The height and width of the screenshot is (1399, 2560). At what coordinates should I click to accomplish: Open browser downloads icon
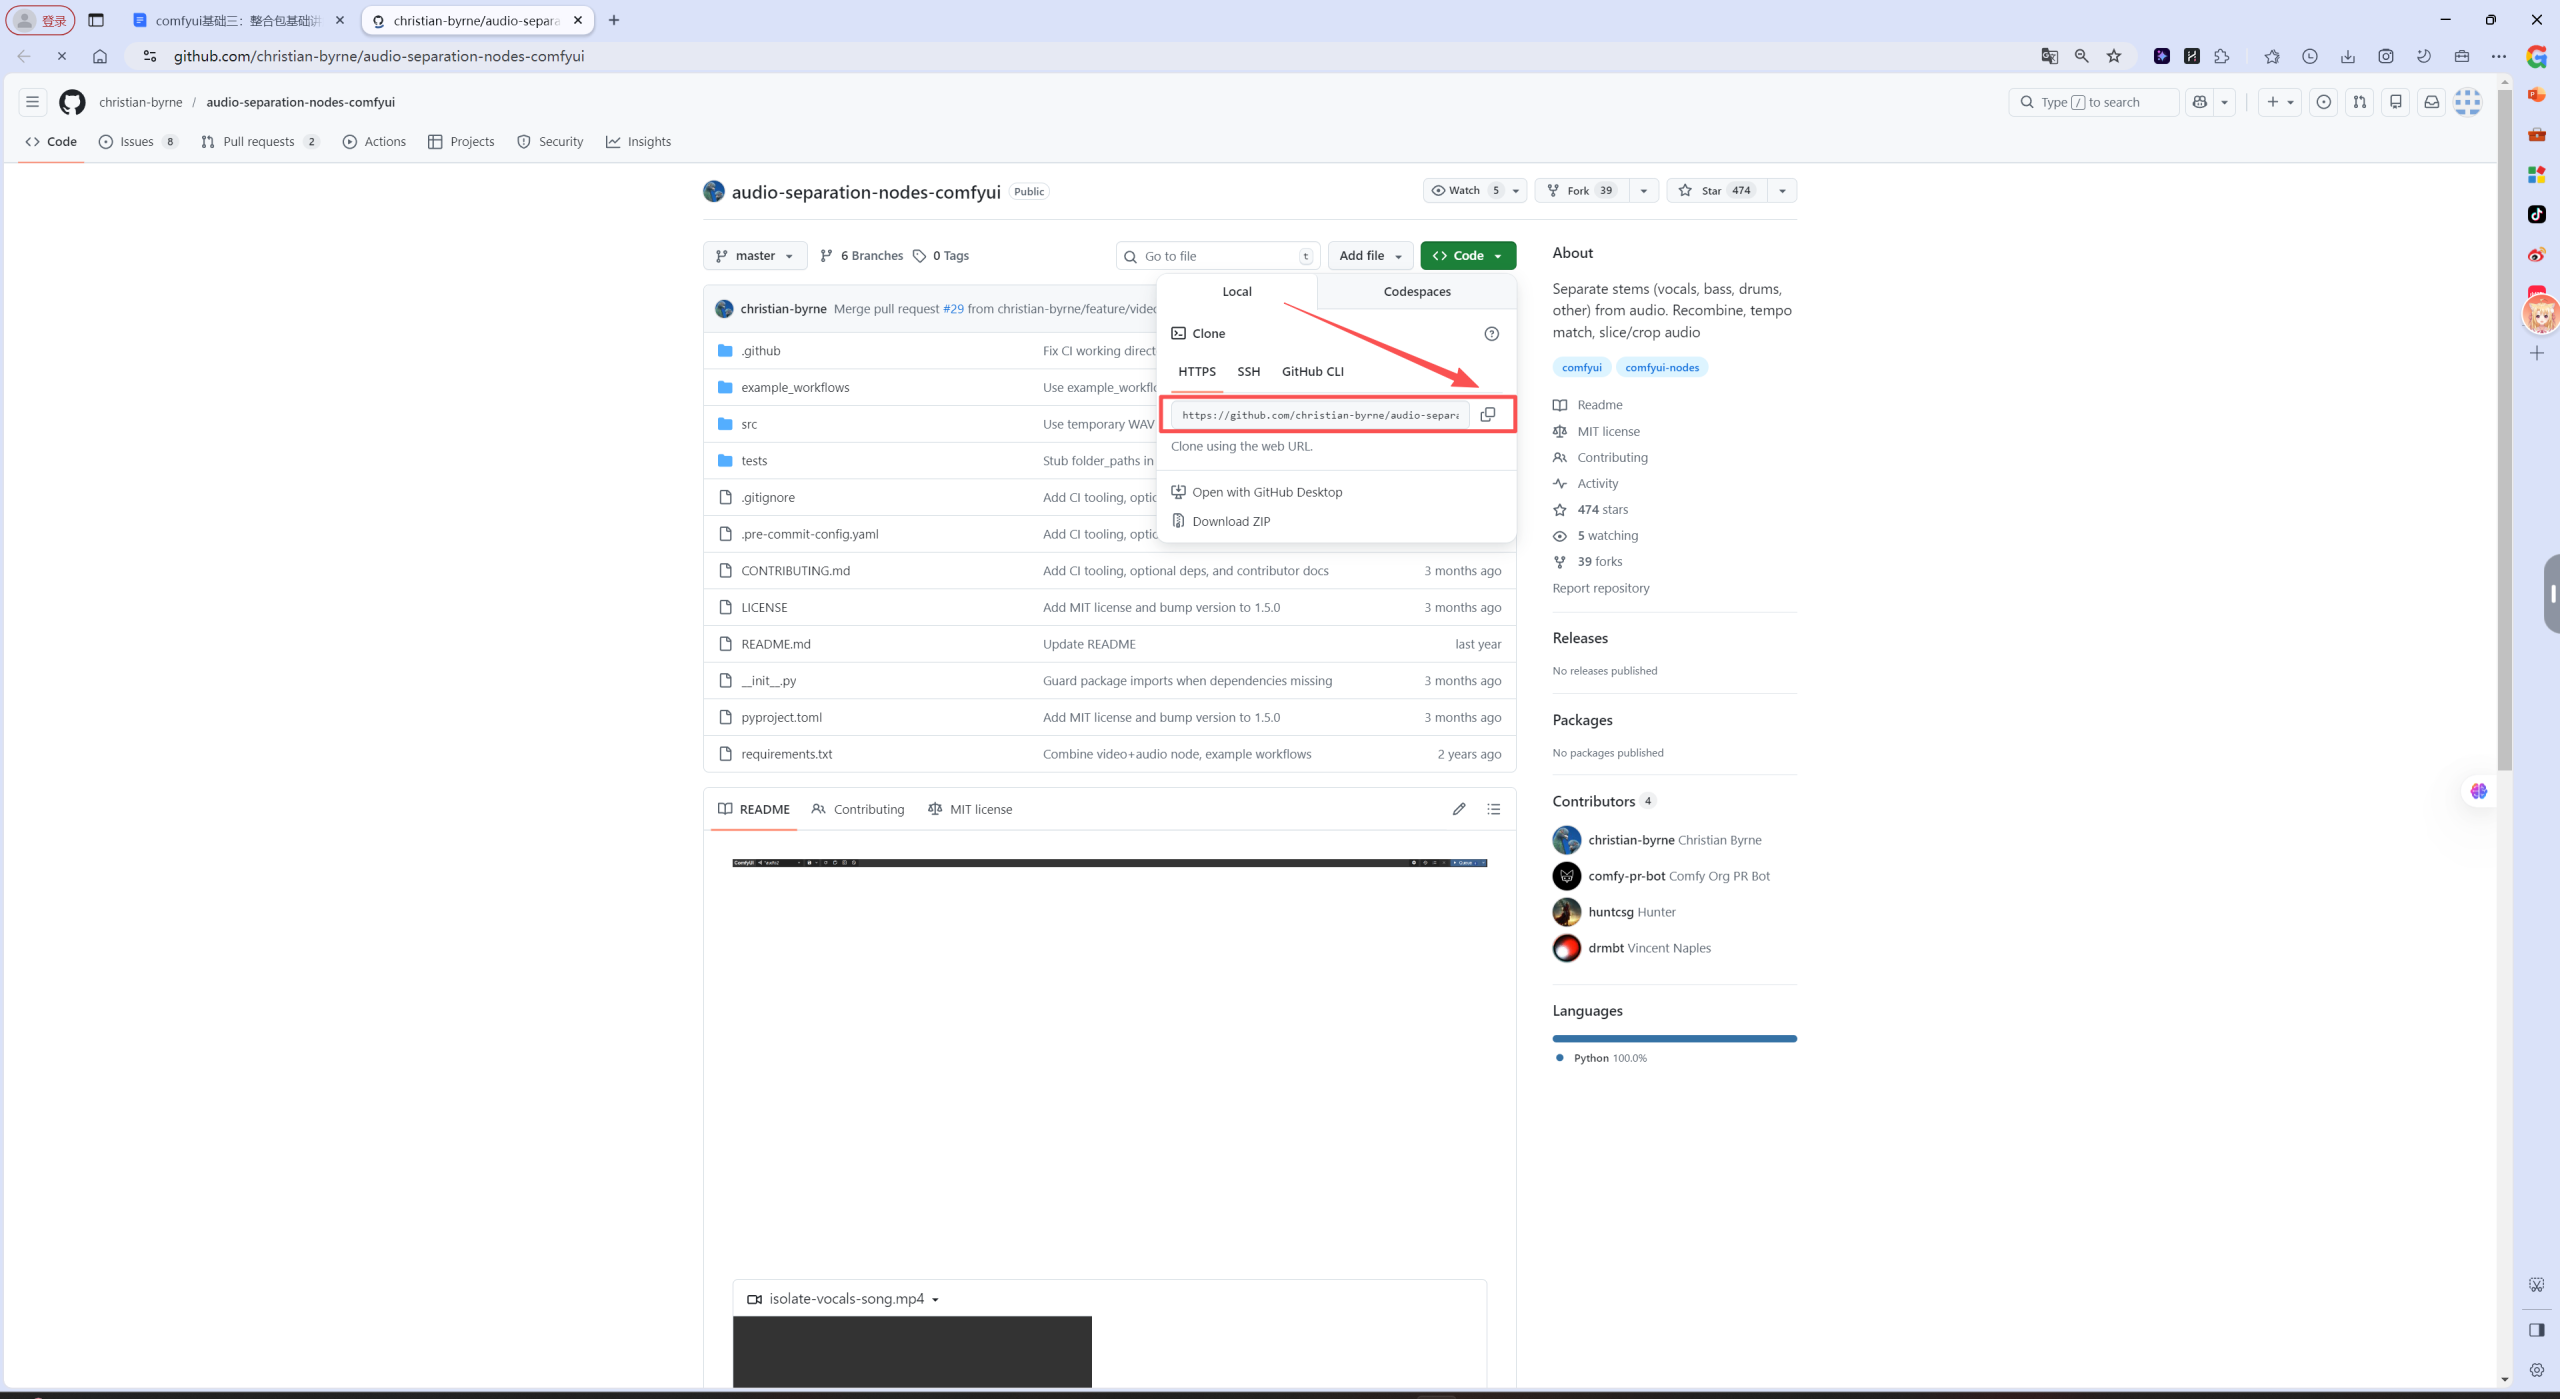(2348, 56)
